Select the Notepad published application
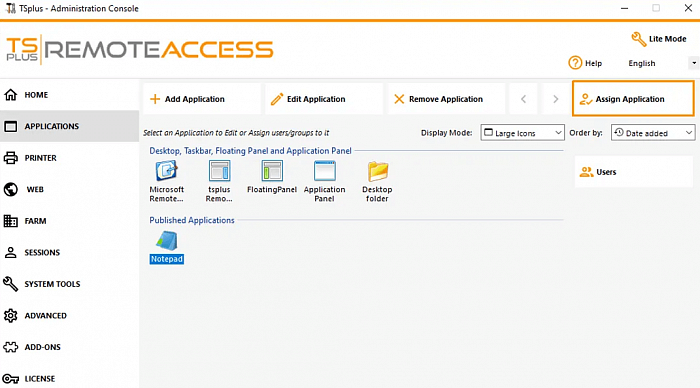This screenshot has width=700, height=388. point(167,247)
